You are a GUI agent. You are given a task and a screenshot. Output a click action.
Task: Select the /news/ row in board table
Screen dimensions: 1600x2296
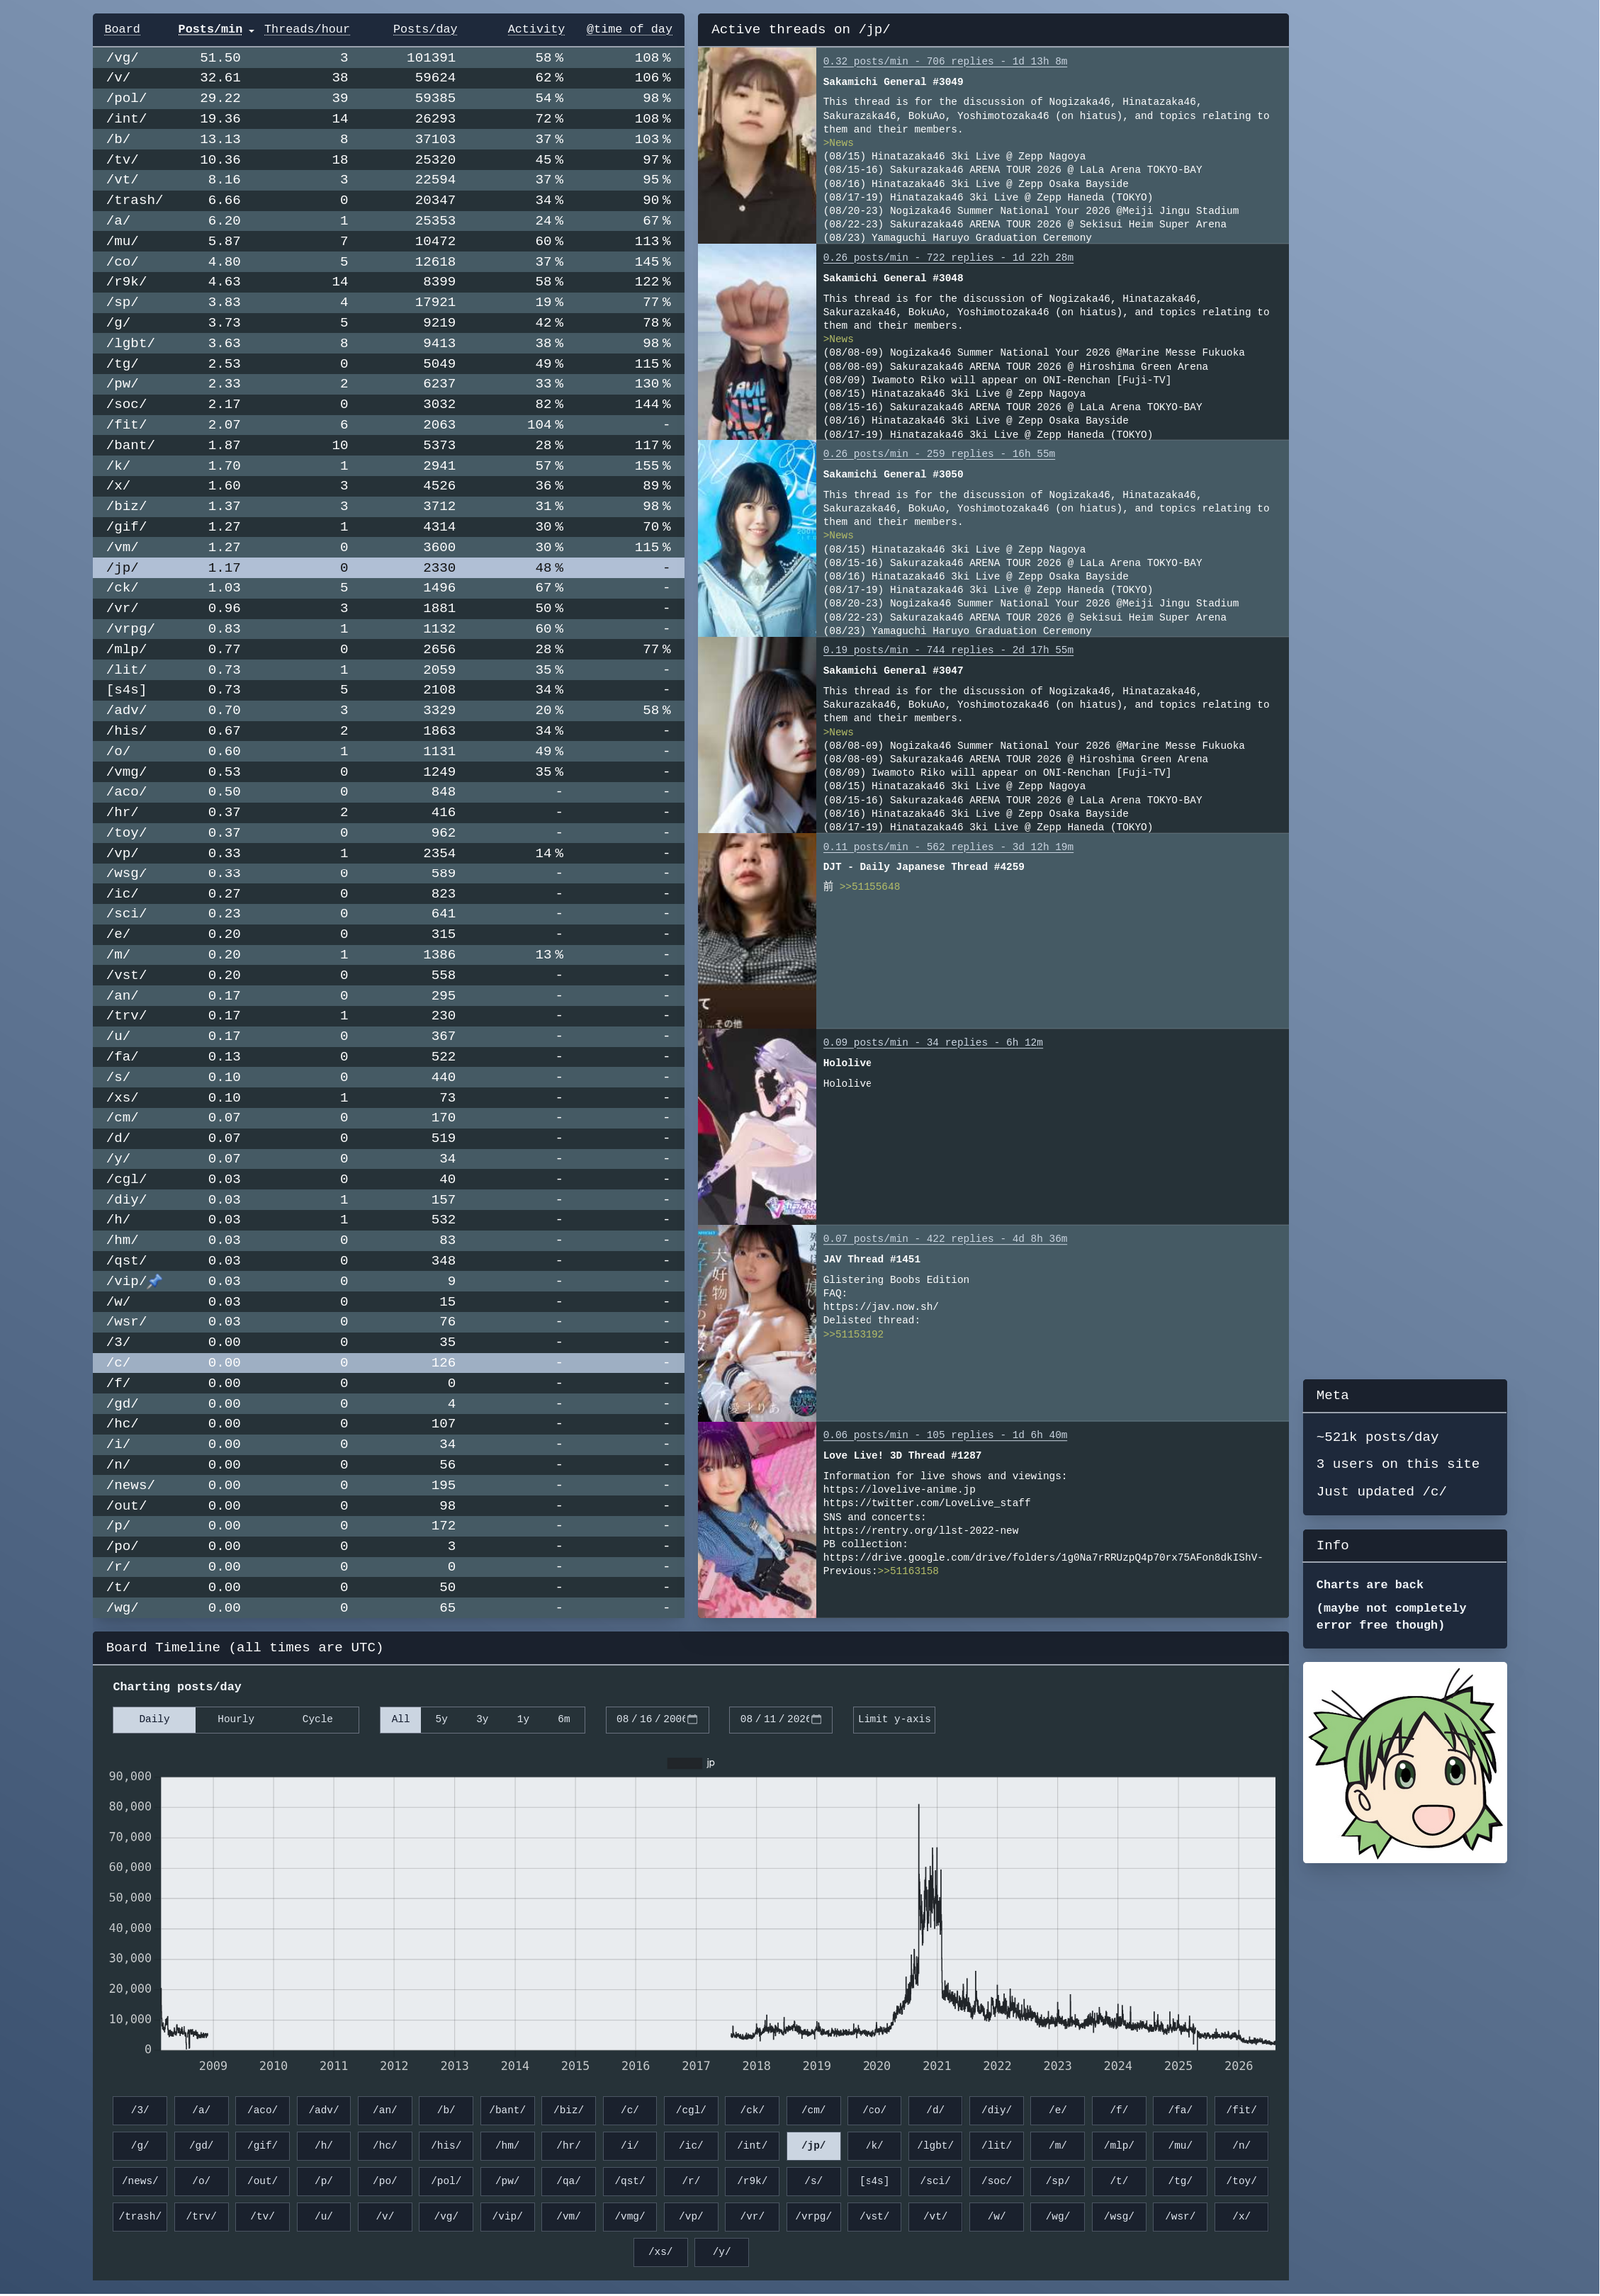pyautogui.click(x=389, y=1485)
